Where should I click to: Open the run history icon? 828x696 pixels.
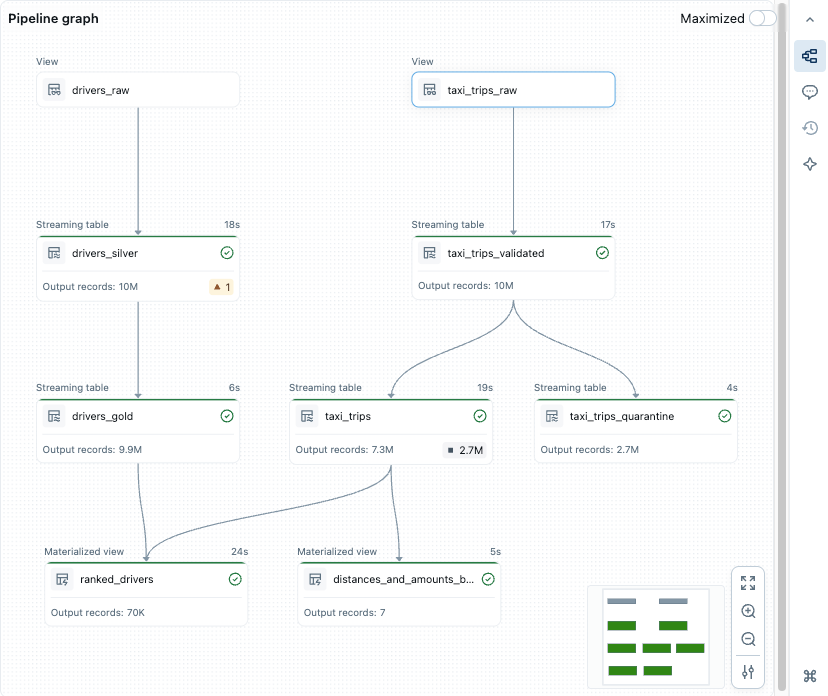tap(810, 128)
